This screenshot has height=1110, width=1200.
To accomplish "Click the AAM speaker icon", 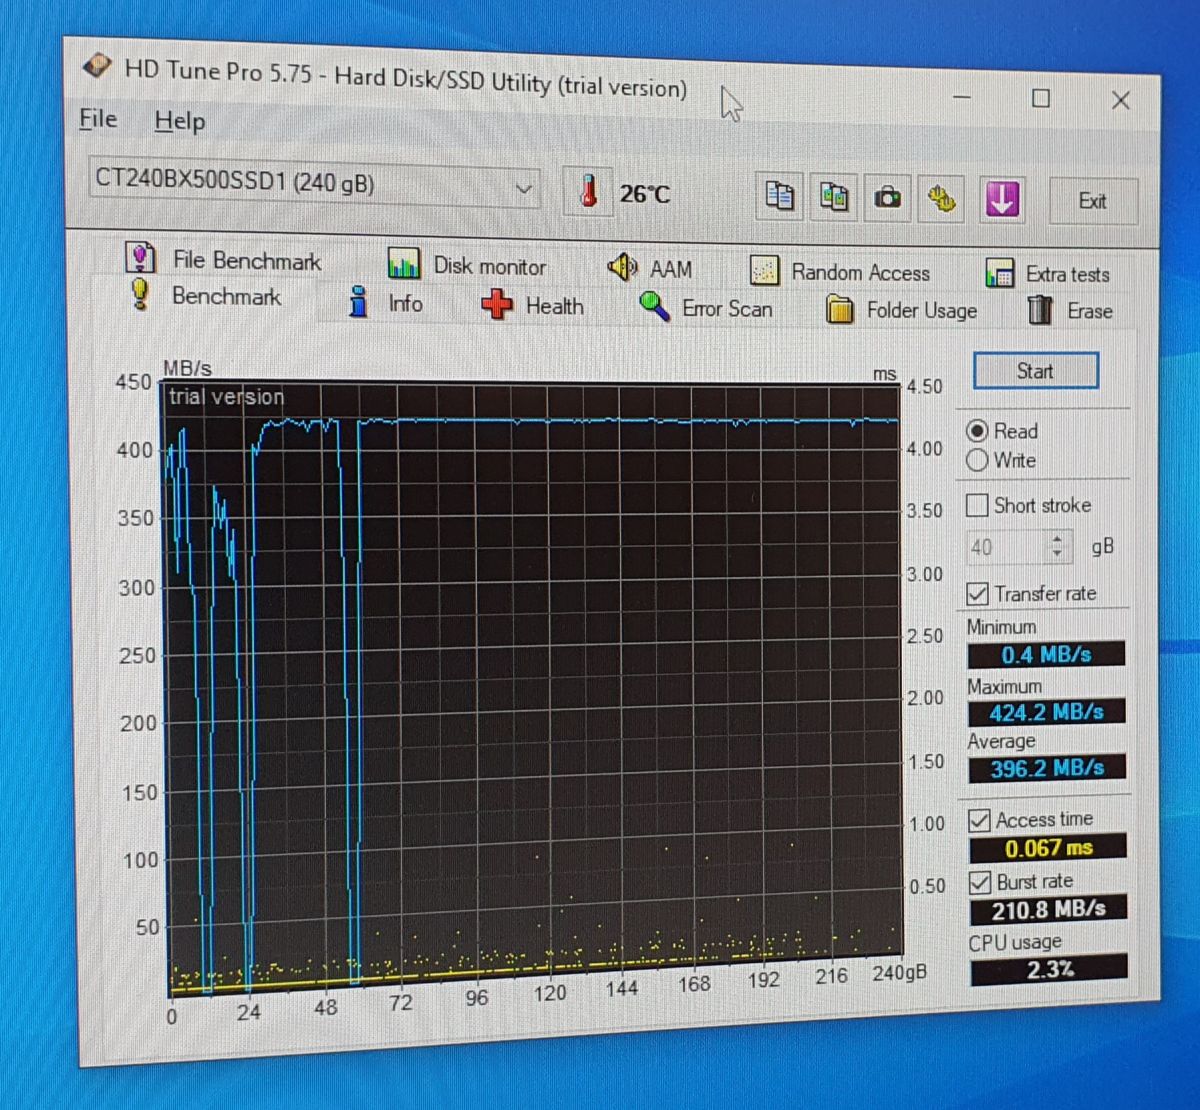I will pyautogui.click(x=622, y=267).
